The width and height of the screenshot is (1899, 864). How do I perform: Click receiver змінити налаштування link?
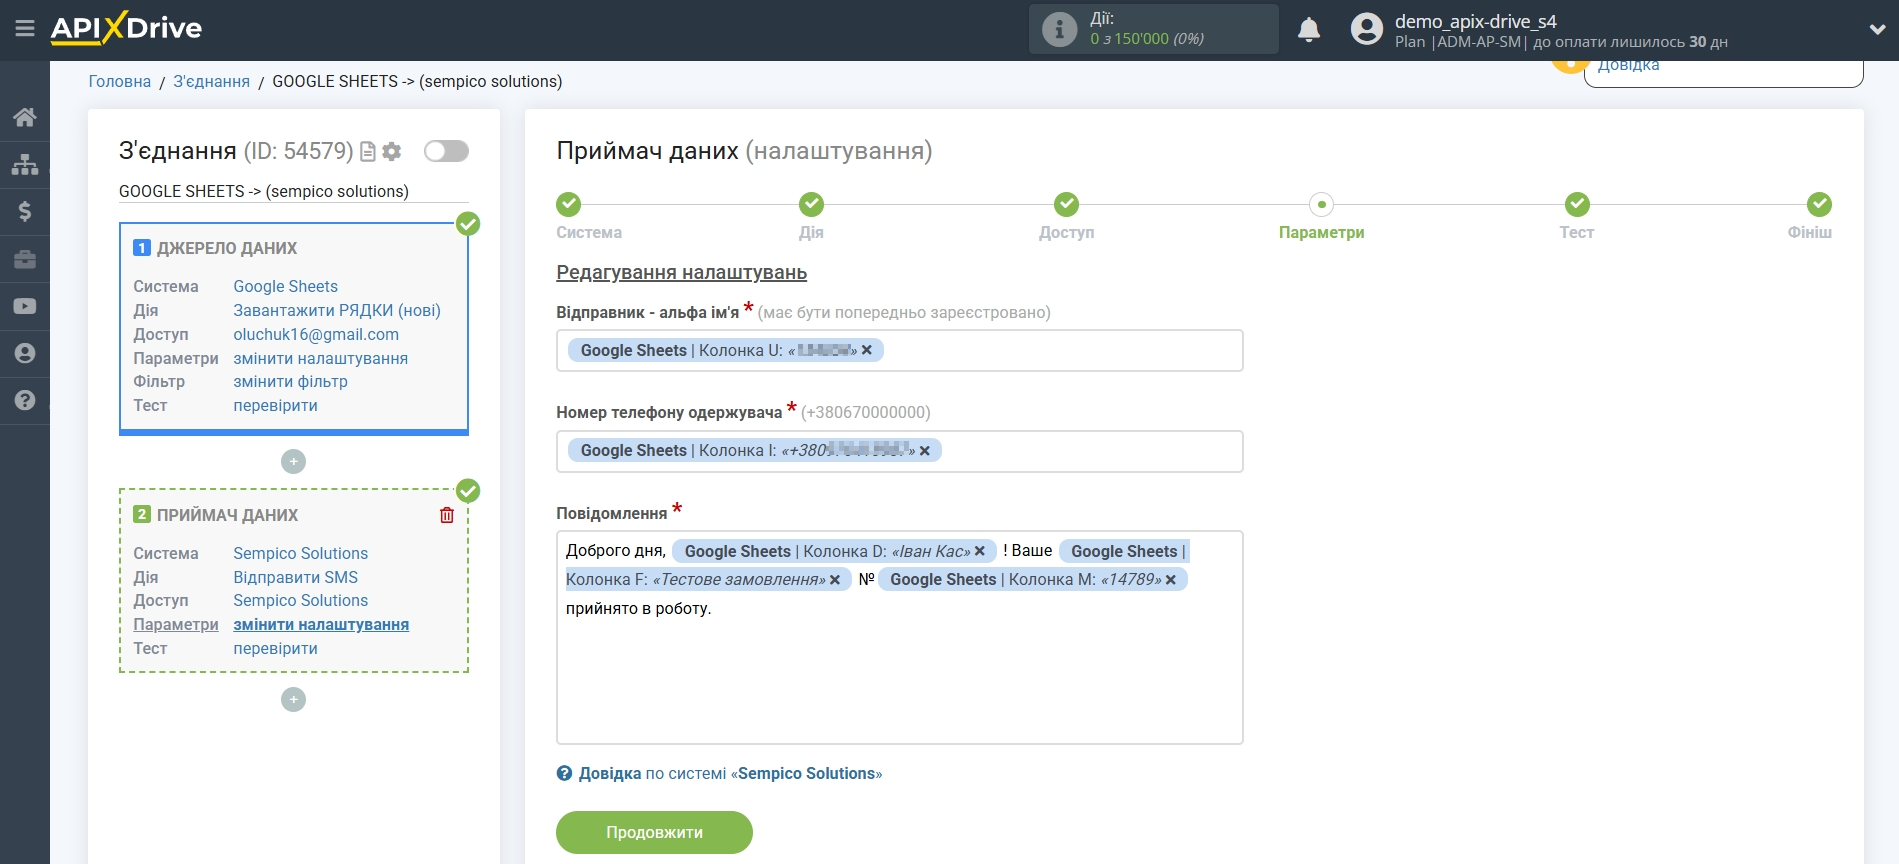click(321, 624)
